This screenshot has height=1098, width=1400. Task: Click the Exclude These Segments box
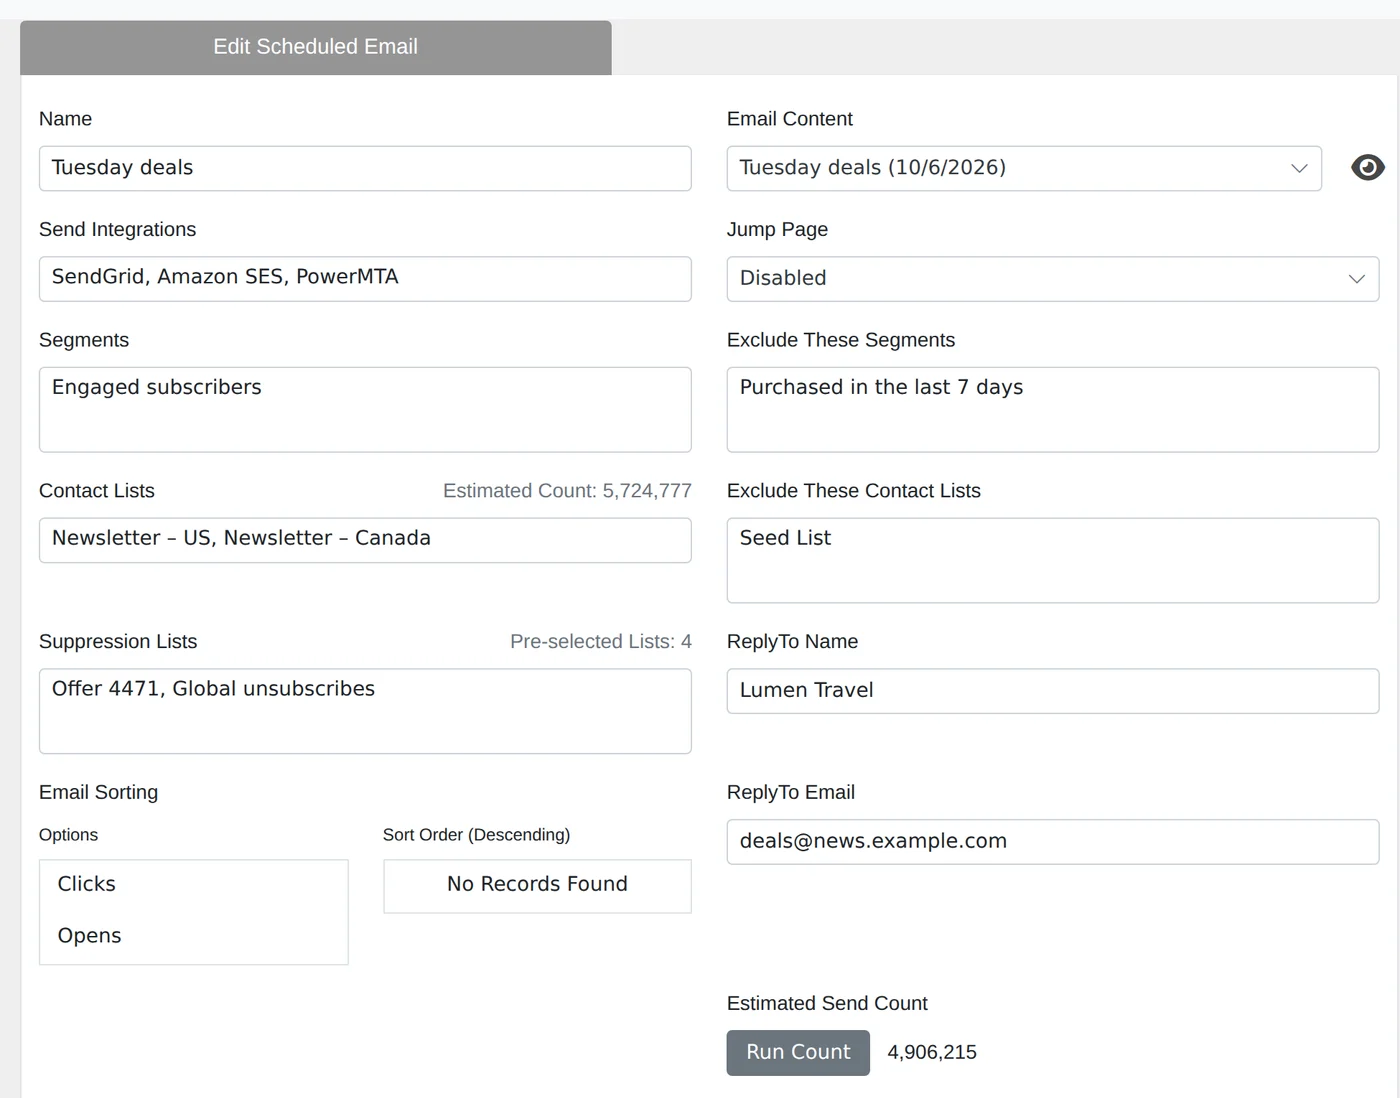[1053, 410]
